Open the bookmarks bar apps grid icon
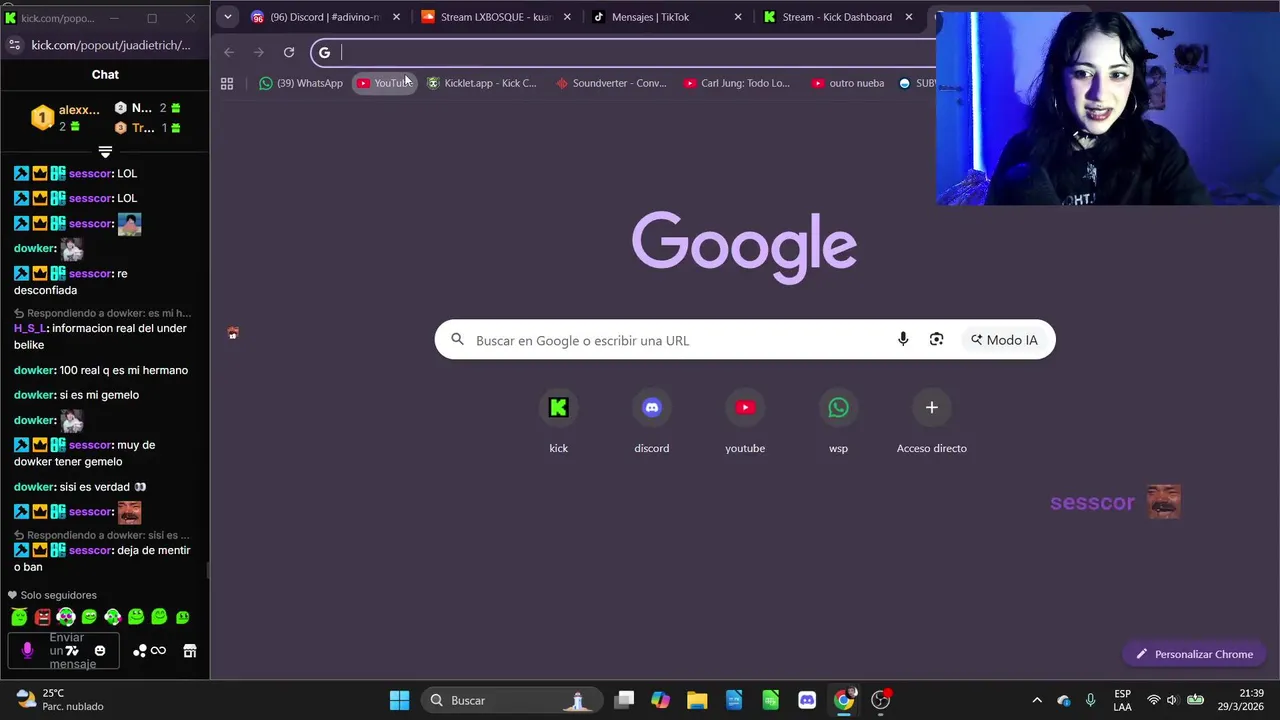 [227, 83]
